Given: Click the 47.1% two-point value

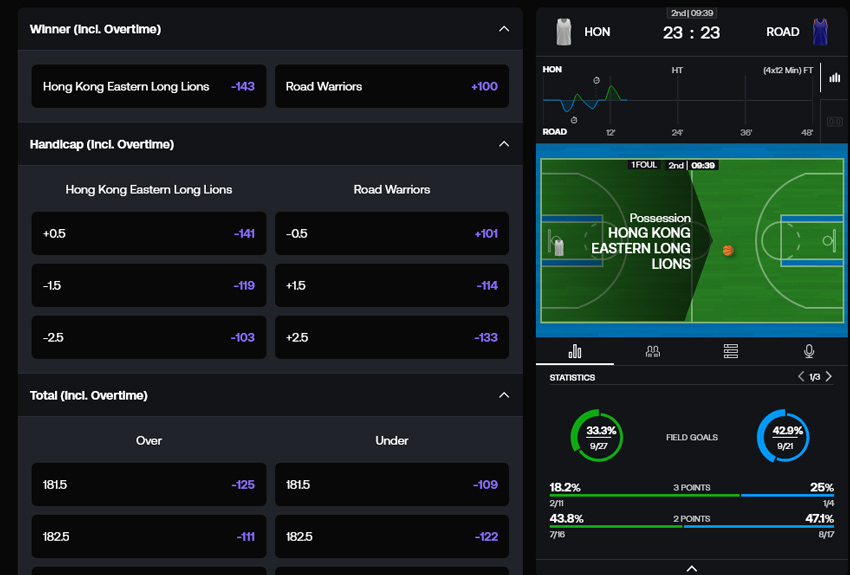Looking at the screenshot, I should [x=819, y=519].
